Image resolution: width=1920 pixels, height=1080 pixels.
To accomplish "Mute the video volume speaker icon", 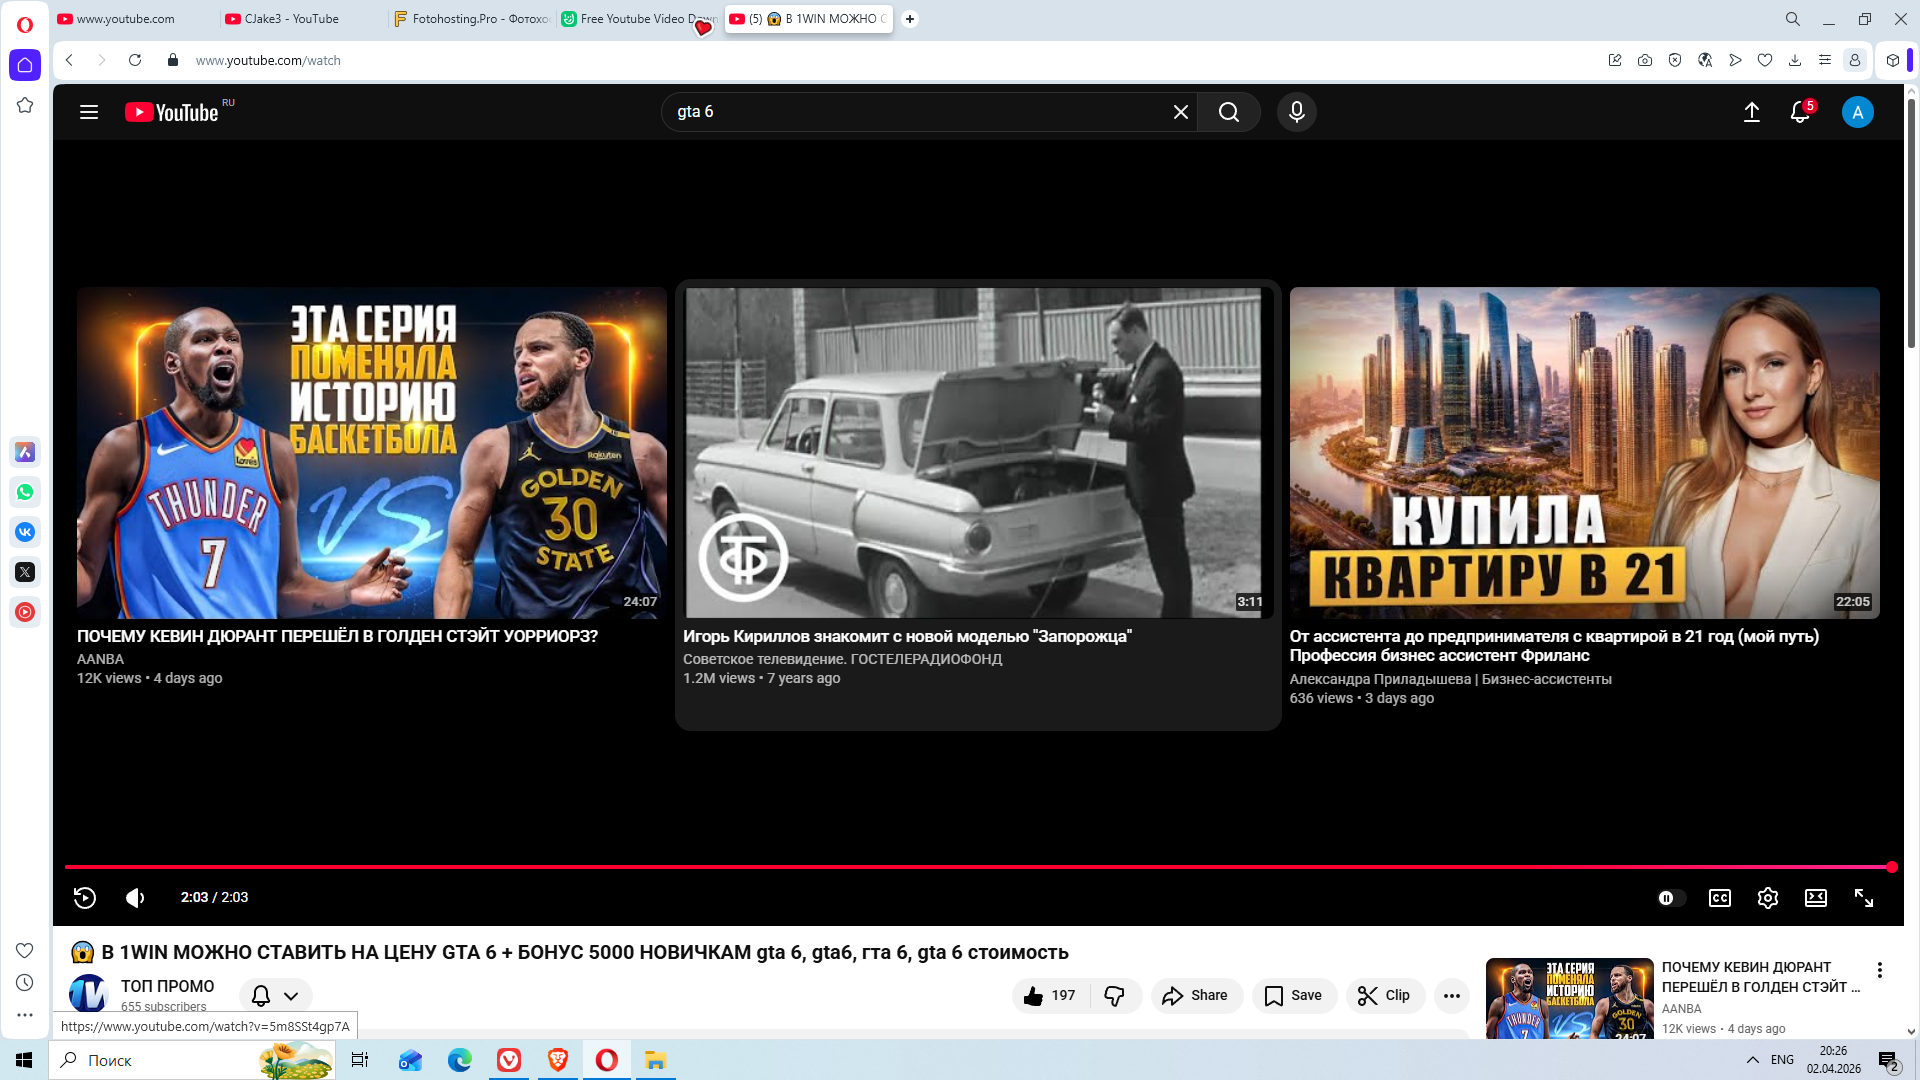I will pos(135,898).
